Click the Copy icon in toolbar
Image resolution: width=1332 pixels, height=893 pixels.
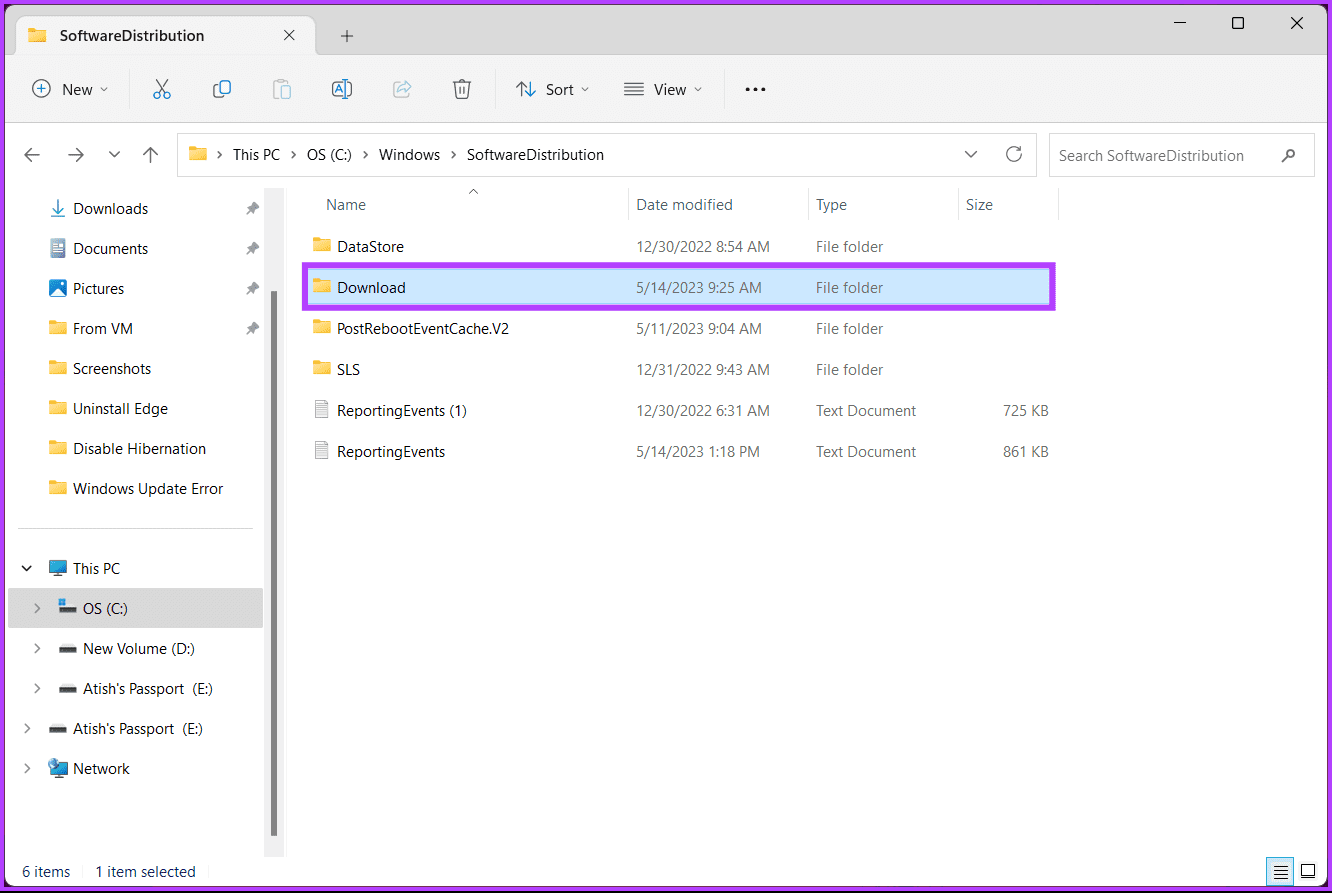coord(222,89)
